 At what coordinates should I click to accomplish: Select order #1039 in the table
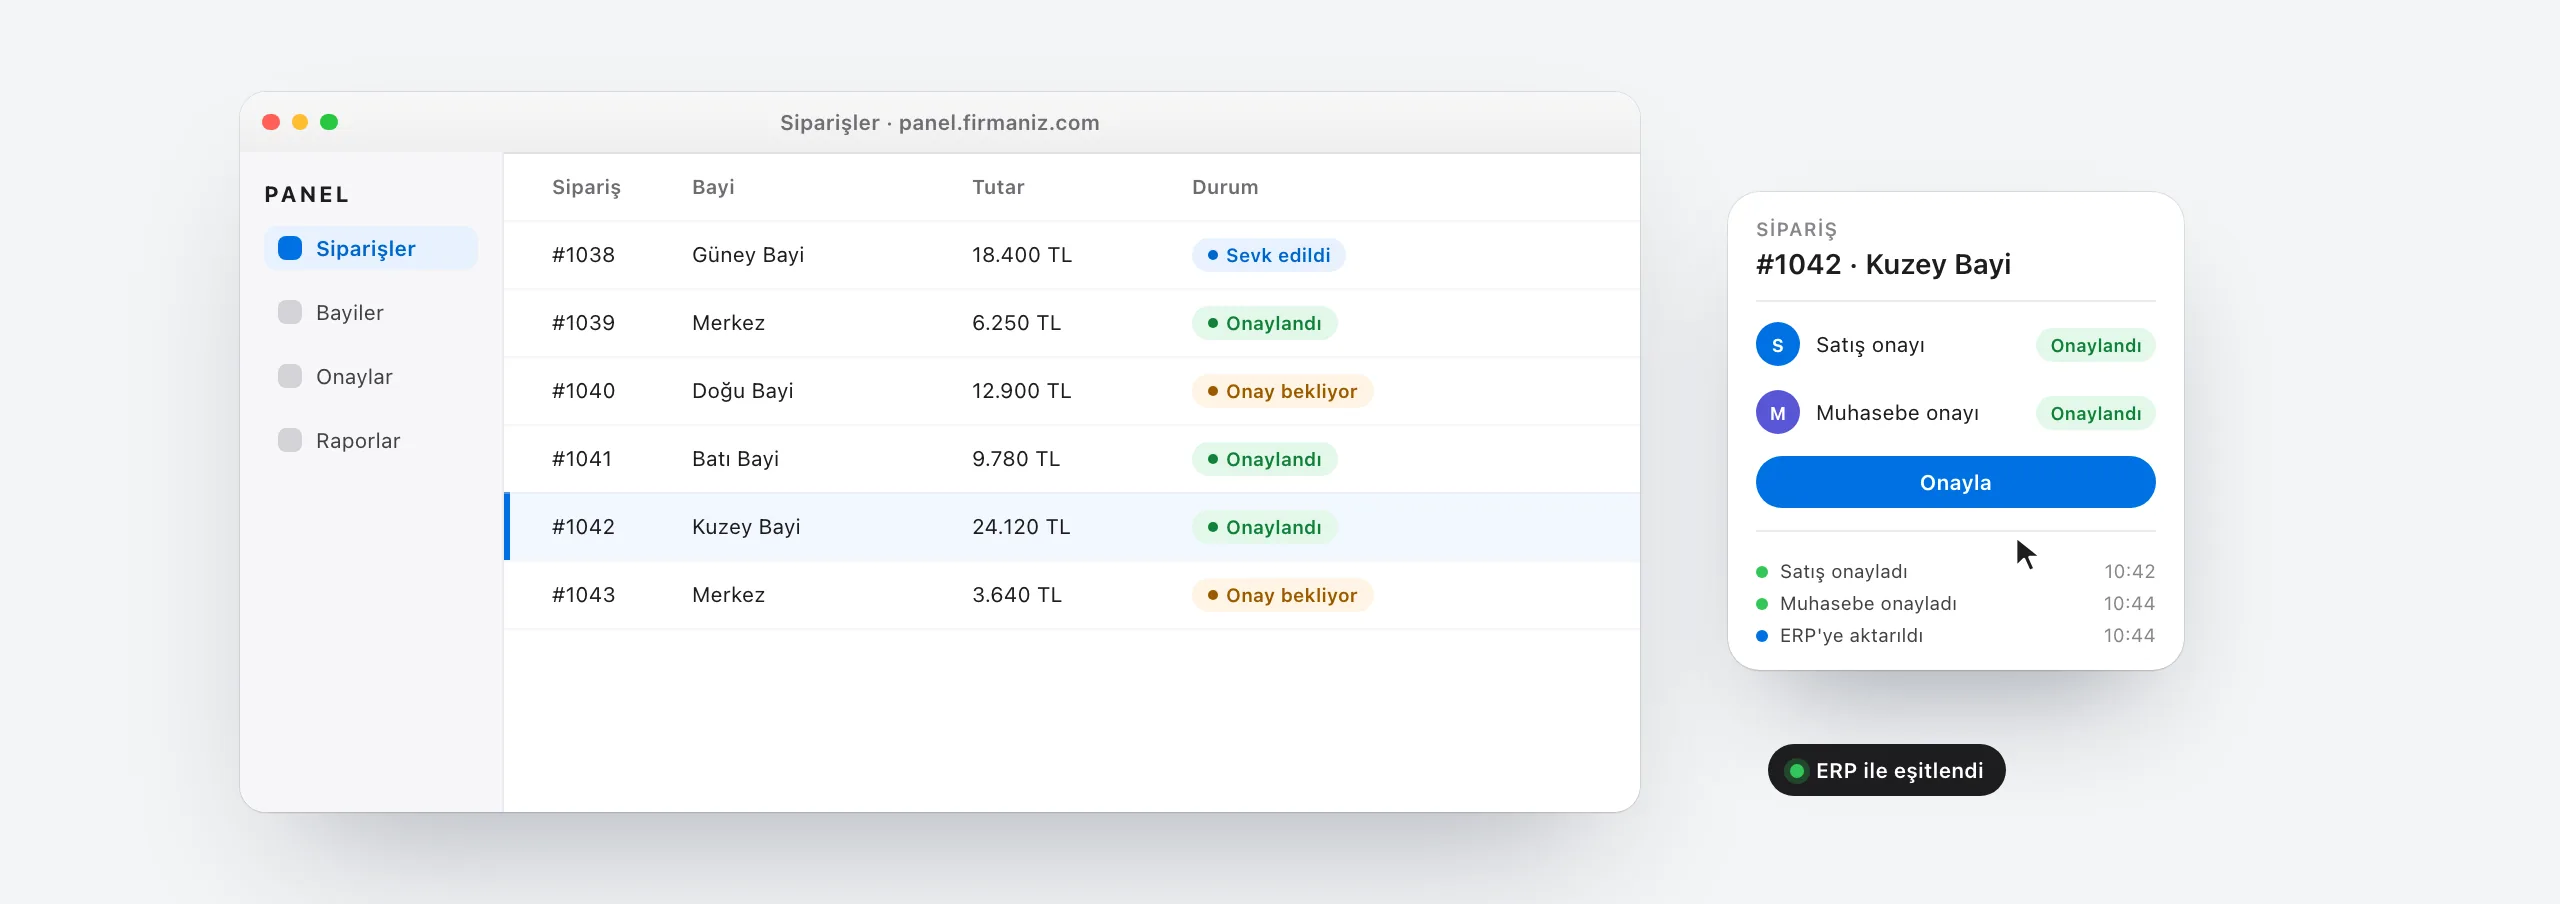[1072, 323]
